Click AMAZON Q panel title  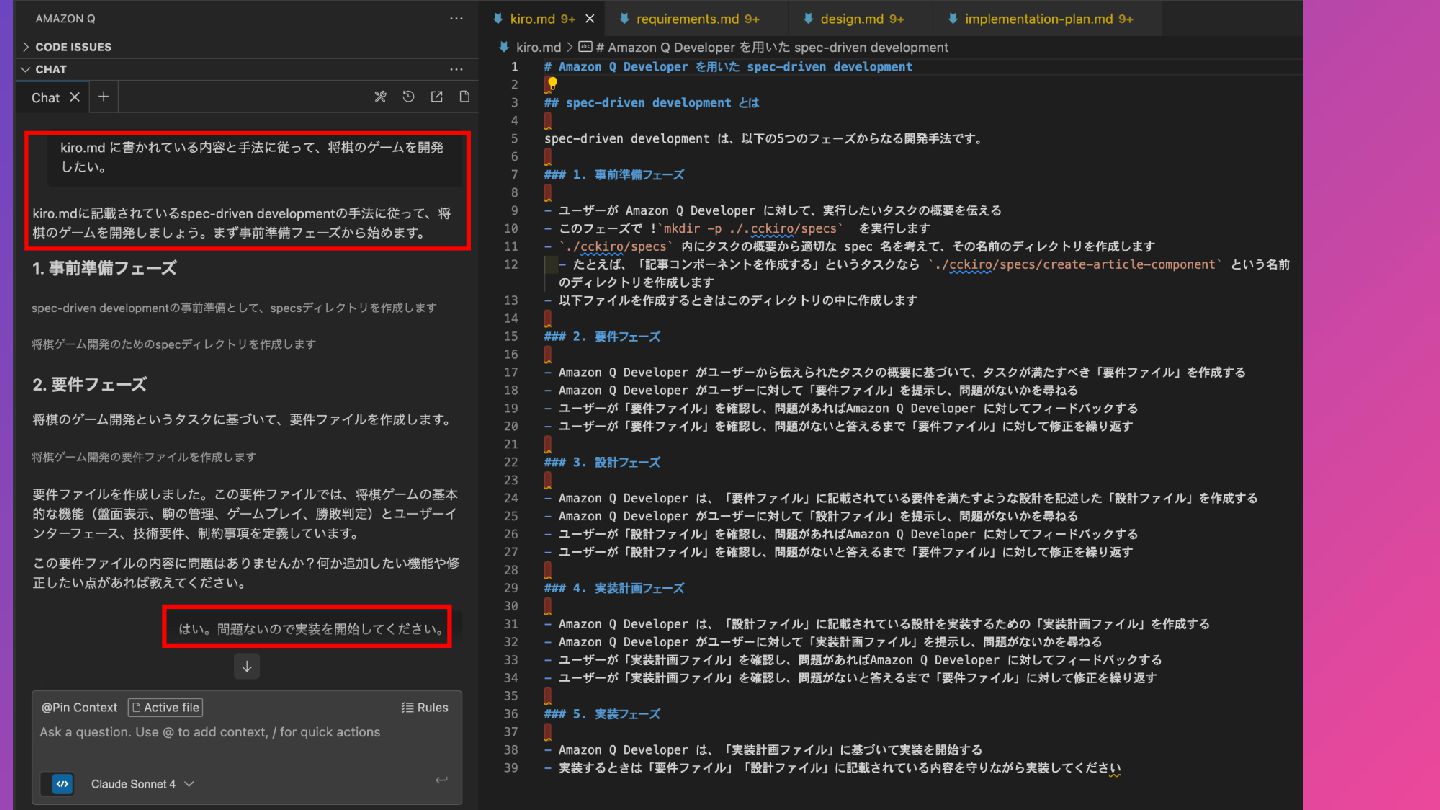[x=66, y=18]
